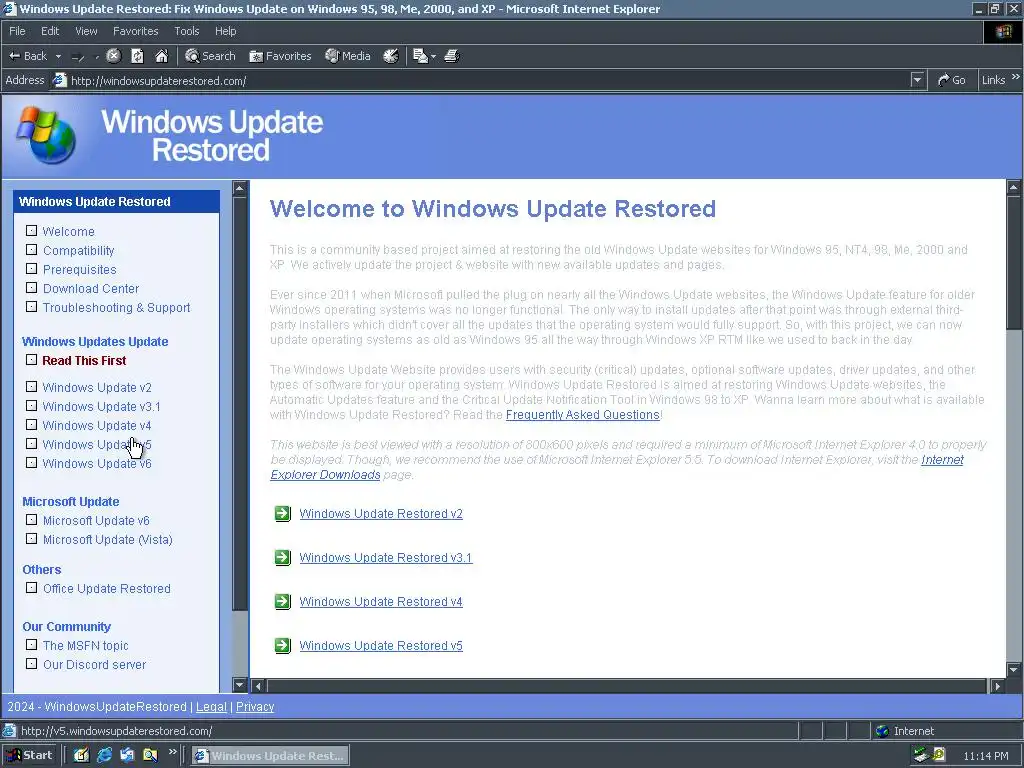The height and width of the screenshot is (768, 1024).
Task: Open the Search pane from the toolbar
Action: point(210,56)
